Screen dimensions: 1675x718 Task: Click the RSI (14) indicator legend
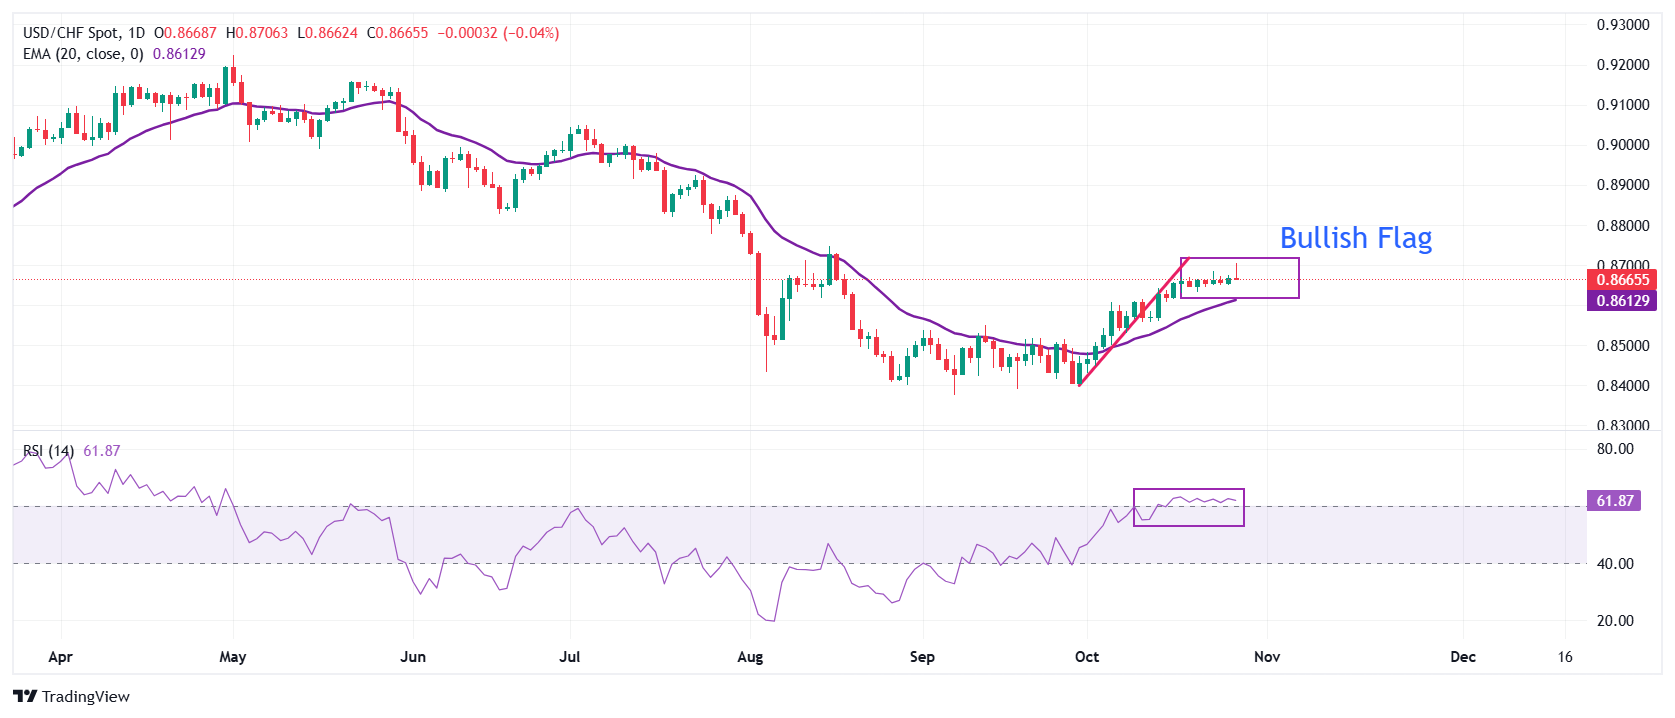48,451
